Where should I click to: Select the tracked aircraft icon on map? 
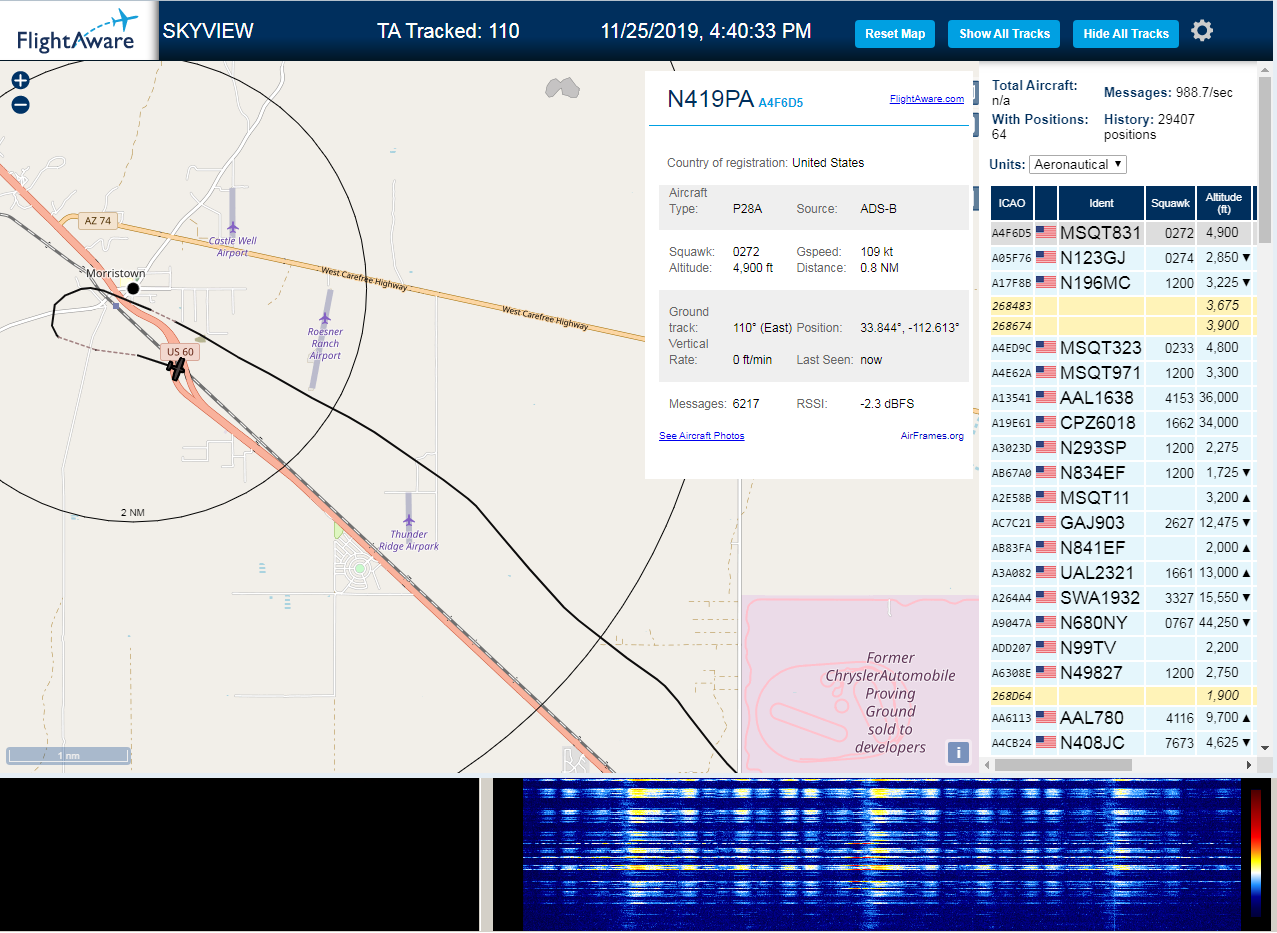tap(178, 369)
